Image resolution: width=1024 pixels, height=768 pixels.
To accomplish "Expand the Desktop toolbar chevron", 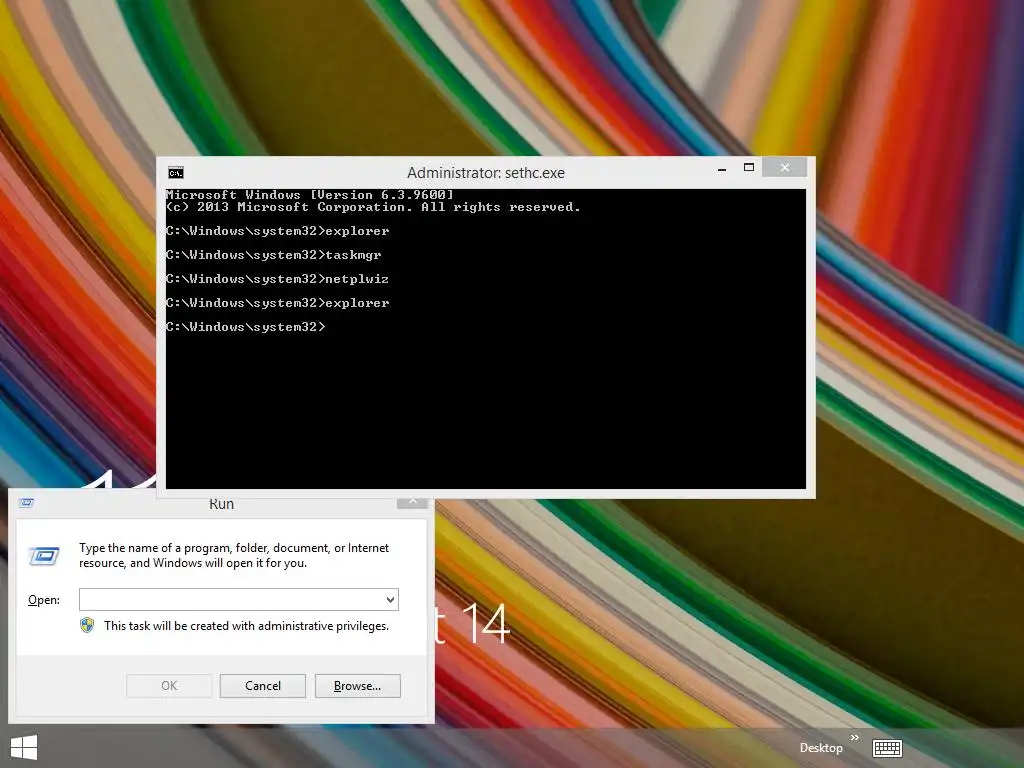I will [x=854, y=738].
